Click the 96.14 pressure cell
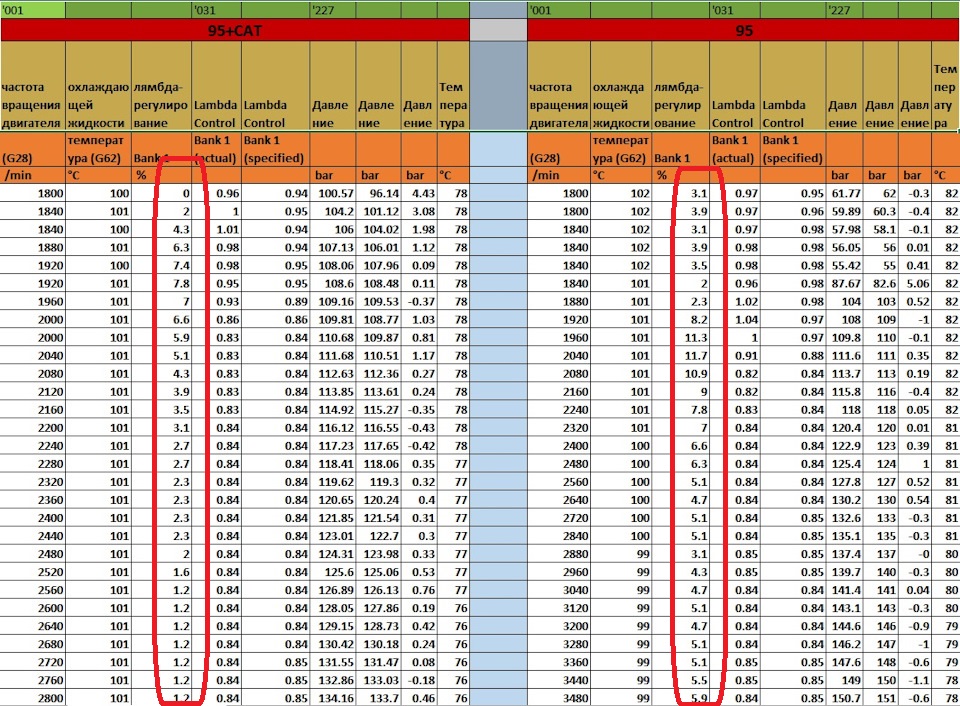This screenshot has width=960, height=706. pos(378,193)
